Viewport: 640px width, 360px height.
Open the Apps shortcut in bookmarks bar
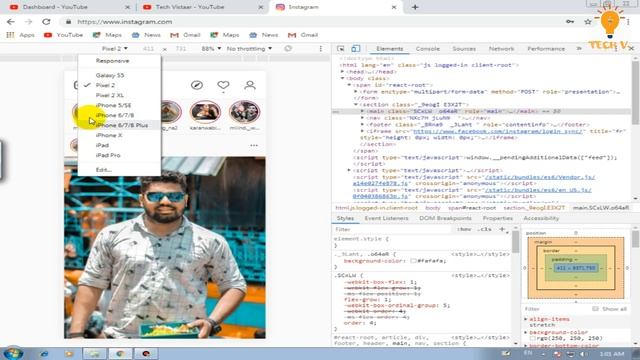point(21,35)
